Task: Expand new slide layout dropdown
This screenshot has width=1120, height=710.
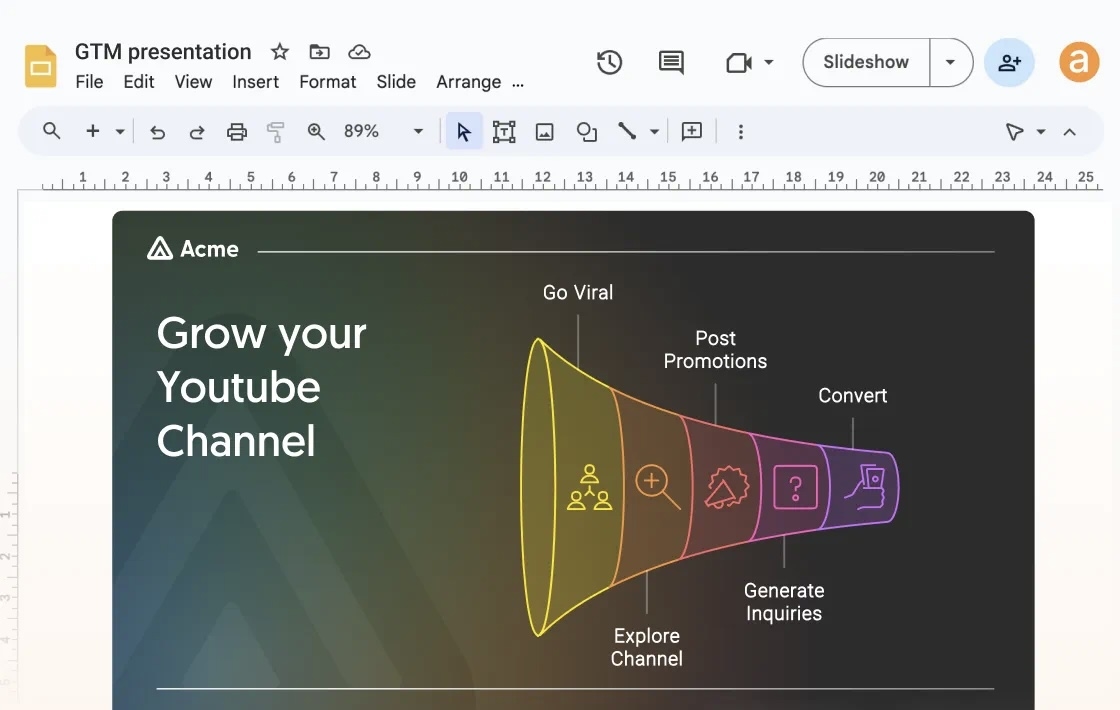Action: click(x=120, y=131)
